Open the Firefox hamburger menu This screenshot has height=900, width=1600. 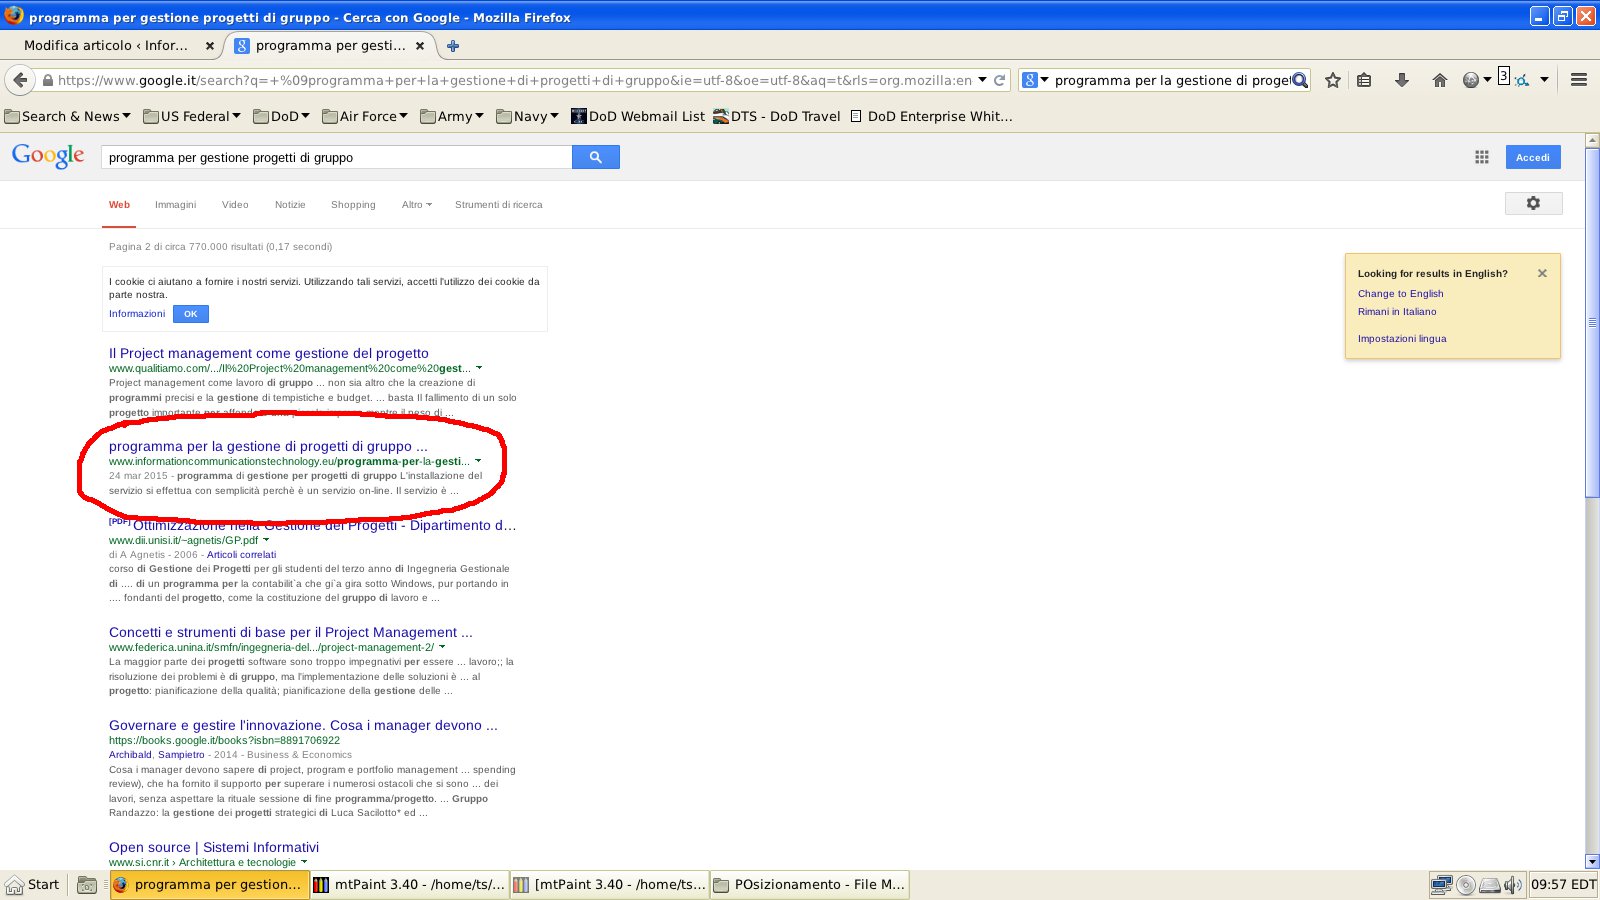pos(1579,80)
